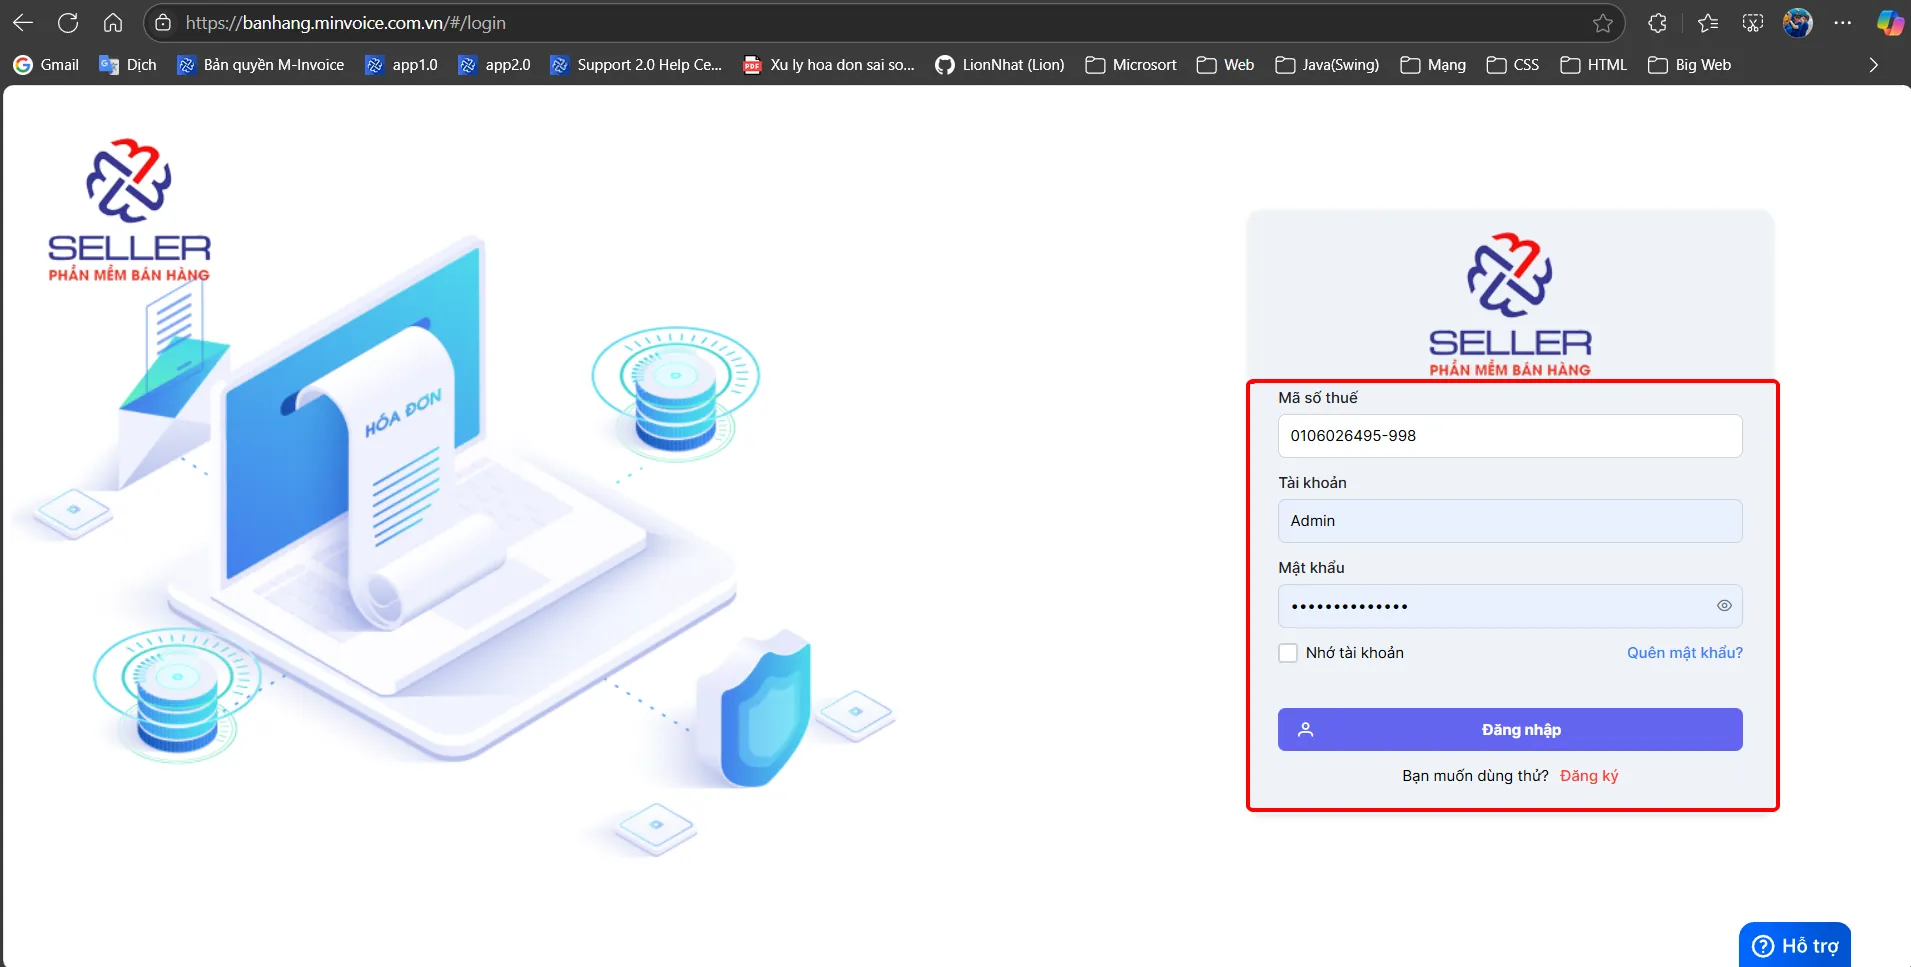Open the browser home page
The height and width of the screenshot is (967, 1911).
pos(113,23)
